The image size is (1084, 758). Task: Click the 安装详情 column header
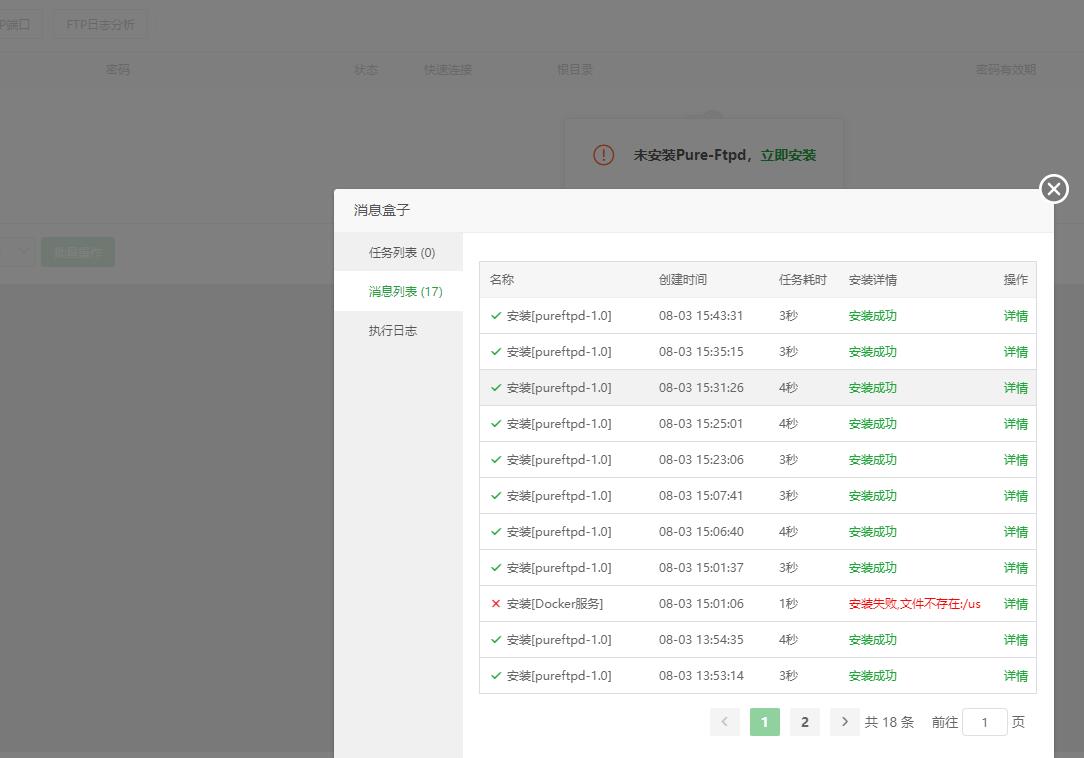(872, 279)
